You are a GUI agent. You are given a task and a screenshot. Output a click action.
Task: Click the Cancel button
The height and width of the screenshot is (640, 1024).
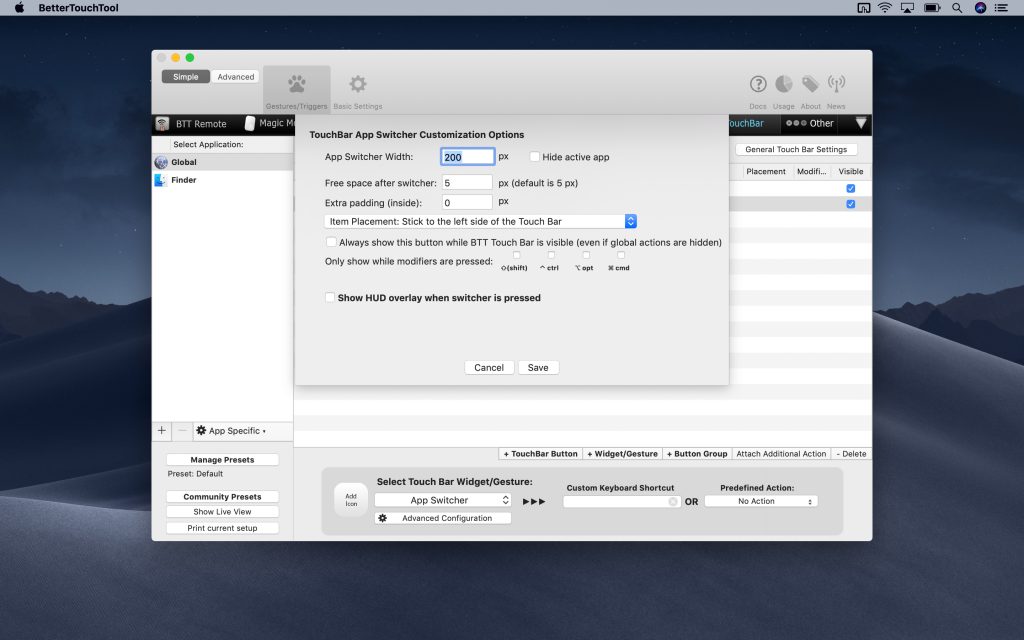click(x=489, y=368)
